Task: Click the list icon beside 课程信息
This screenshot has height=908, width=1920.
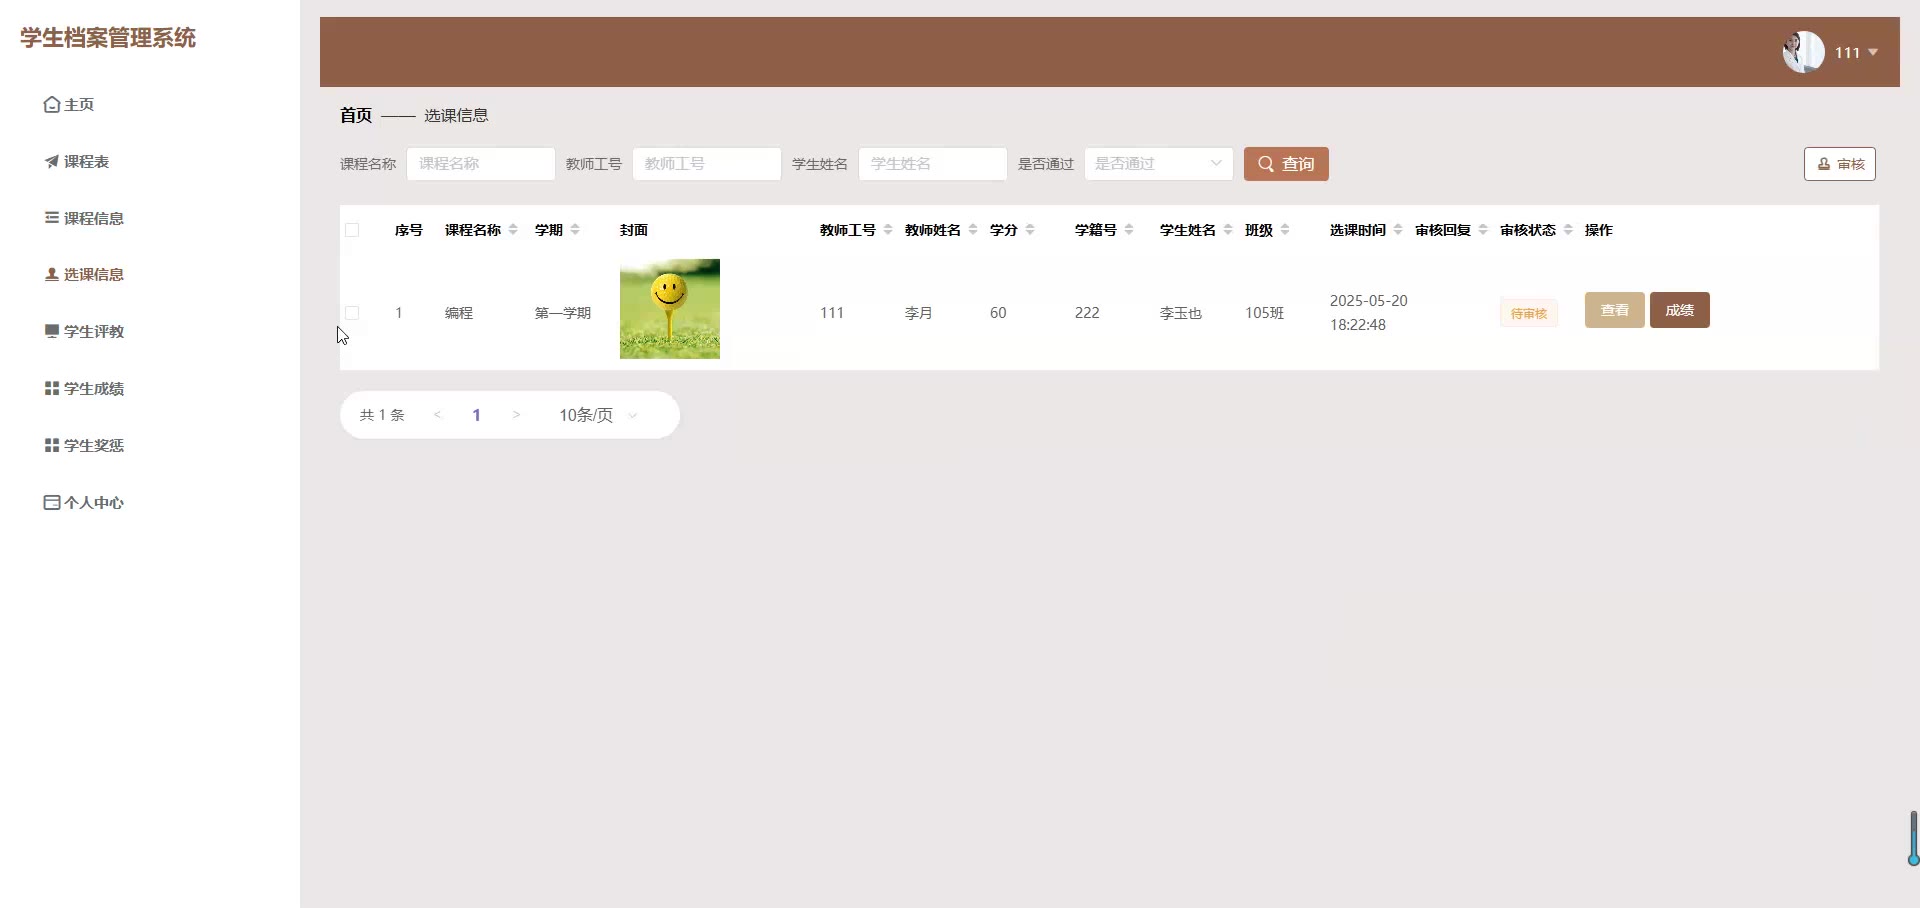Action: pos(51,218)
